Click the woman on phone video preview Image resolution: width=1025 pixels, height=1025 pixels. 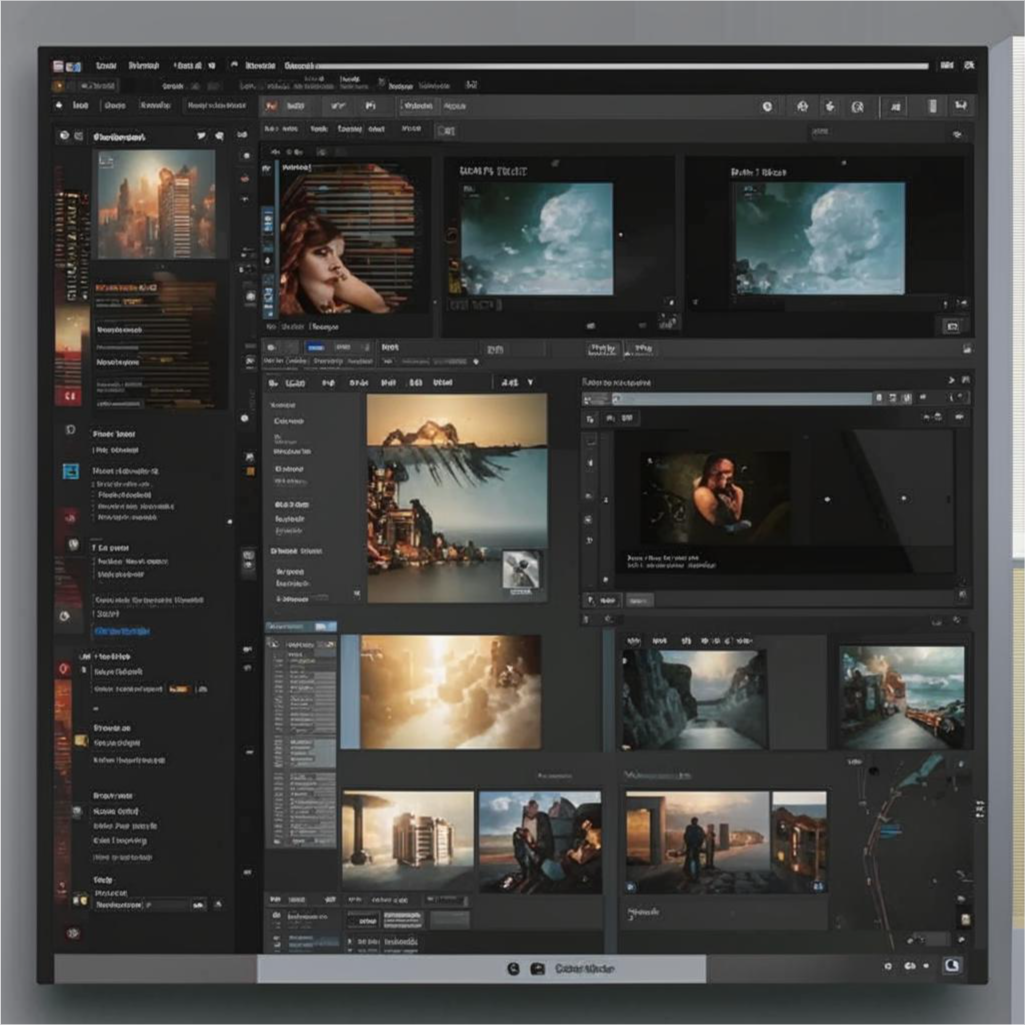pyautogui.click(x=714, y=498)
